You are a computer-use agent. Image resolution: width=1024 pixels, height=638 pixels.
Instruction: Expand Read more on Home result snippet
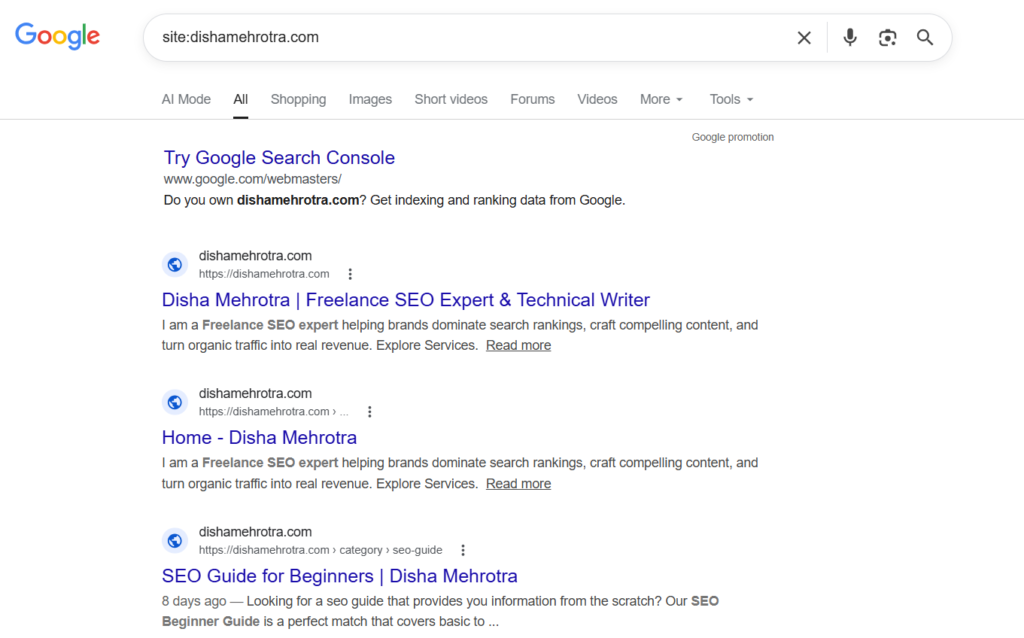[x=518, y=484]
